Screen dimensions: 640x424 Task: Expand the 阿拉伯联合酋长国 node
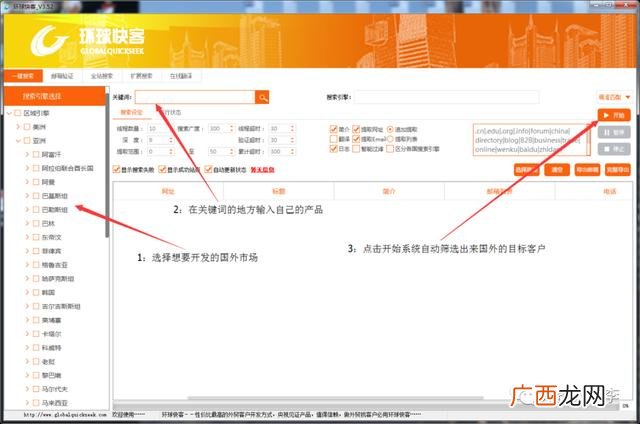[x=27, y=168]
